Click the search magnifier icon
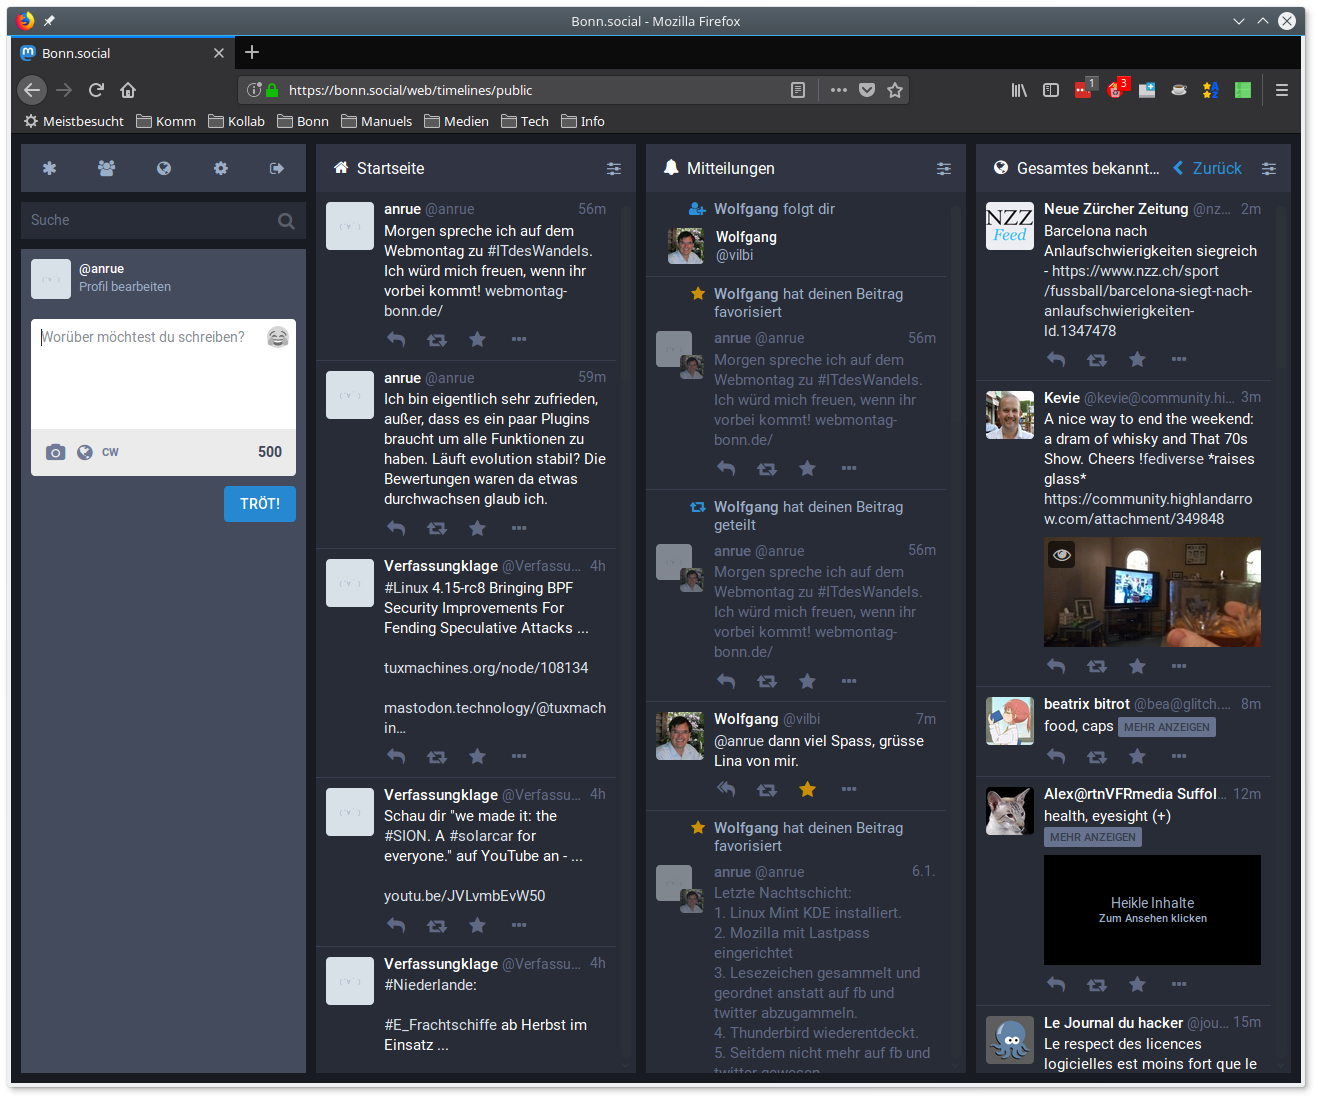1318x1100 pixels. click(x=286, y=221)
